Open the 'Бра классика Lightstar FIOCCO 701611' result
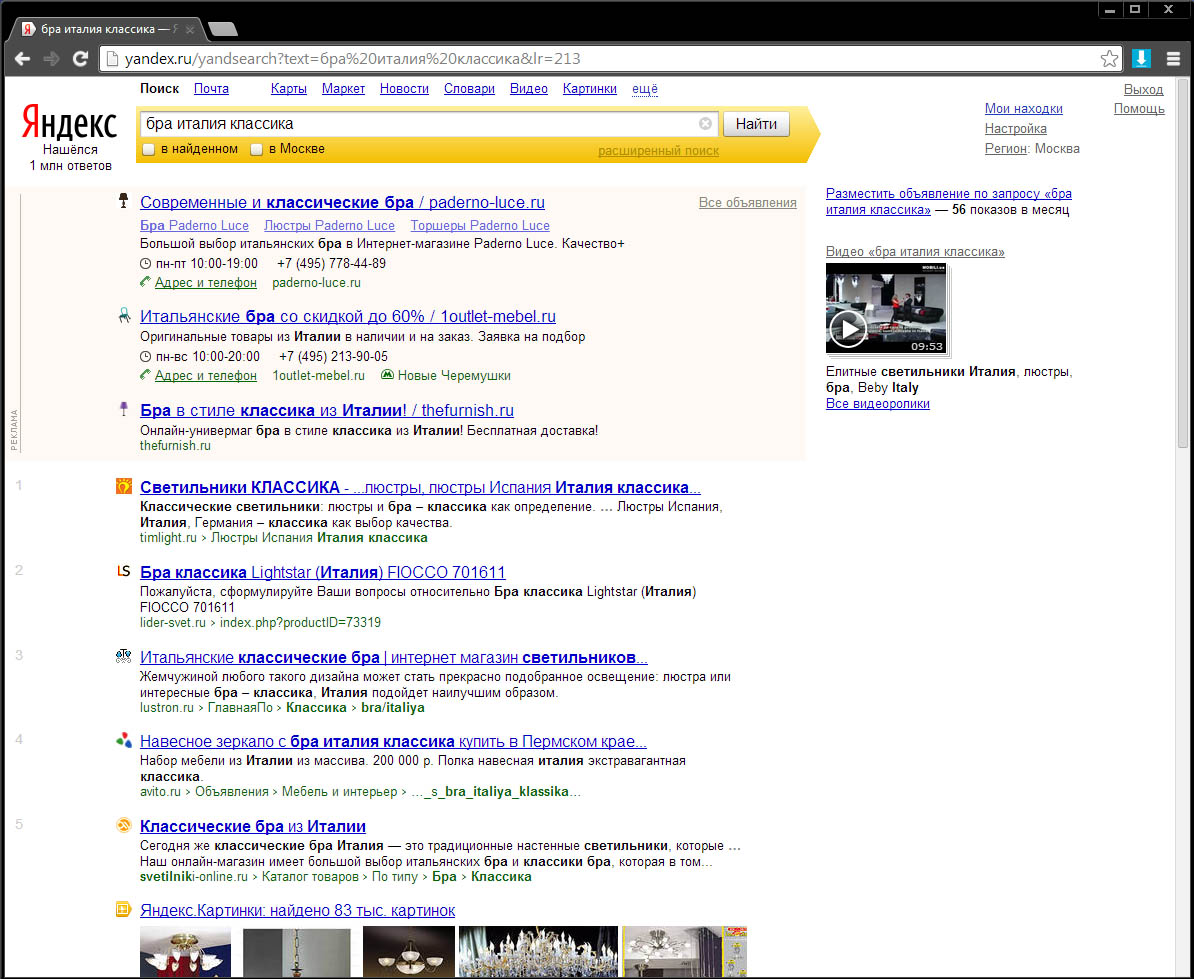 323,572
